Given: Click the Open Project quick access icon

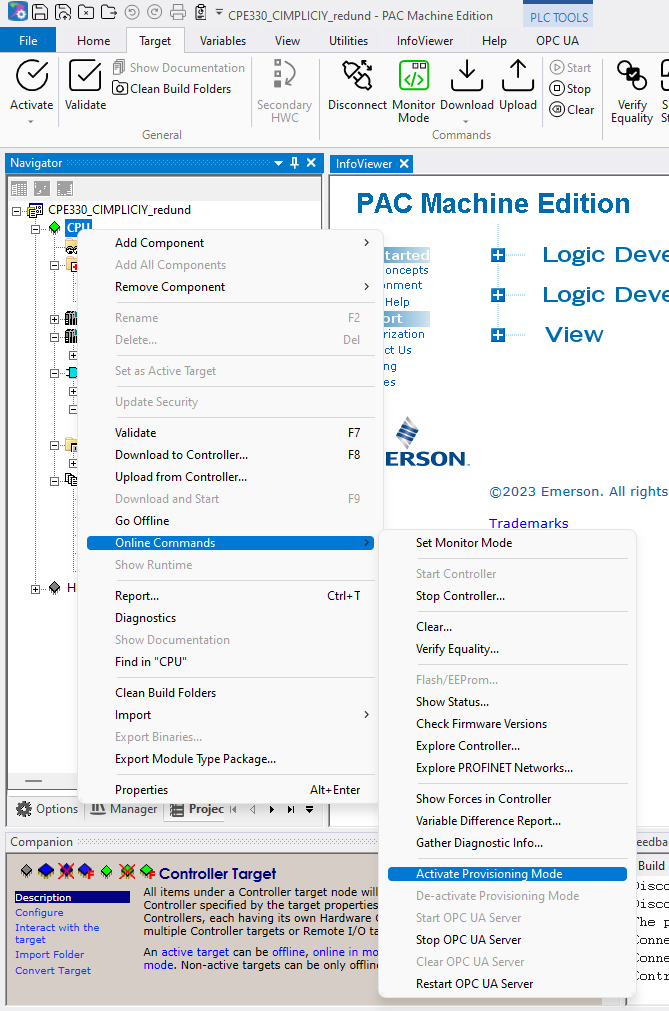Looking at the screenshot, I should pos(109,12).
